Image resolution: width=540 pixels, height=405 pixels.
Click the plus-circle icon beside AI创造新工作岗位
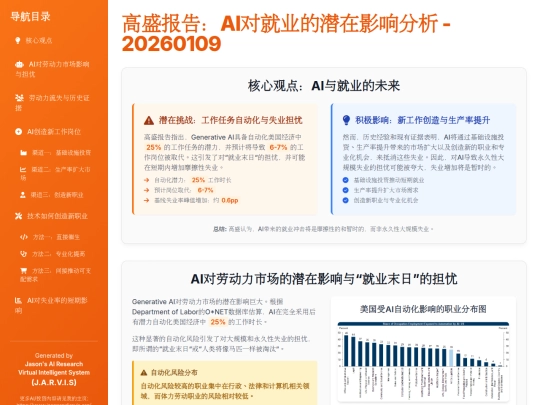click(18, 132)
